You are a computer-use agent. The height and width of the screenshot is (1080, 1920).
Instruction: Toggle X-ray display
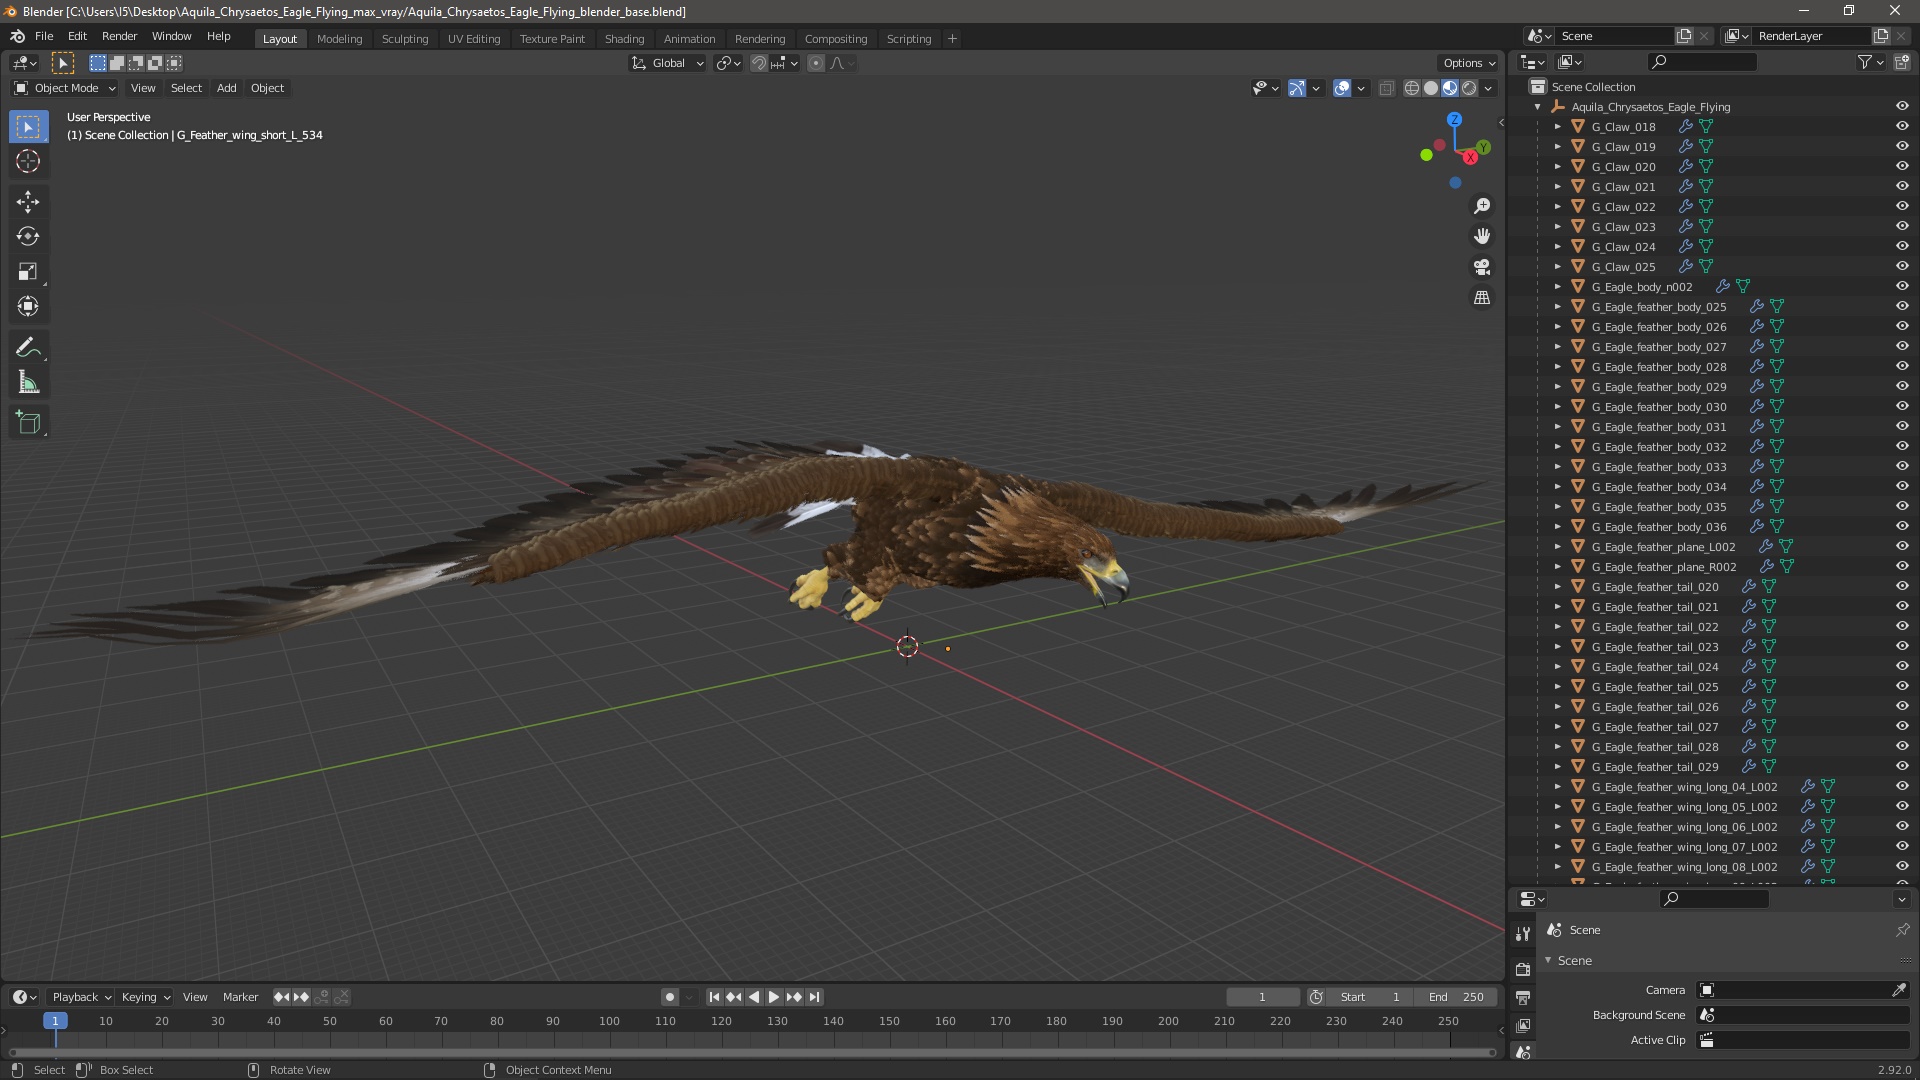(x=1386, y=88)
